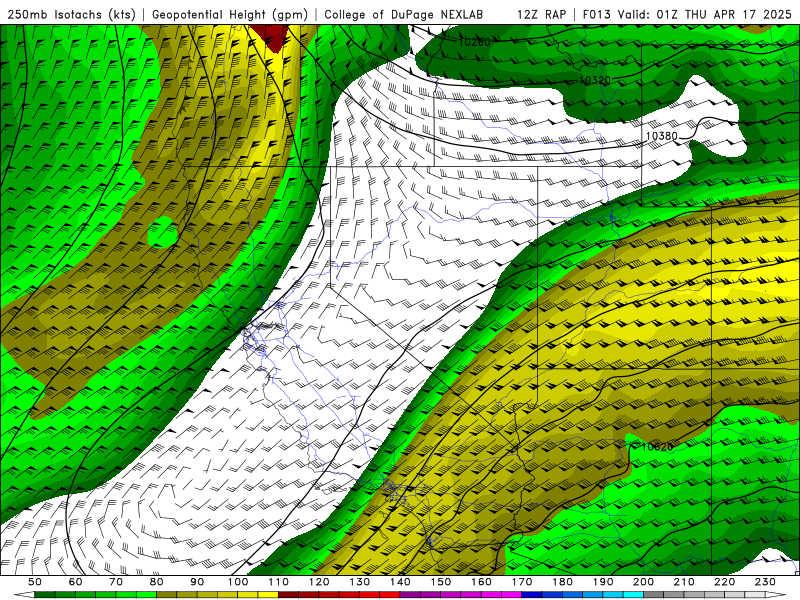This screenshot has width=800, height=600.
Task: Click the 100 value on the color scale
Action: (x=238, y=582)
